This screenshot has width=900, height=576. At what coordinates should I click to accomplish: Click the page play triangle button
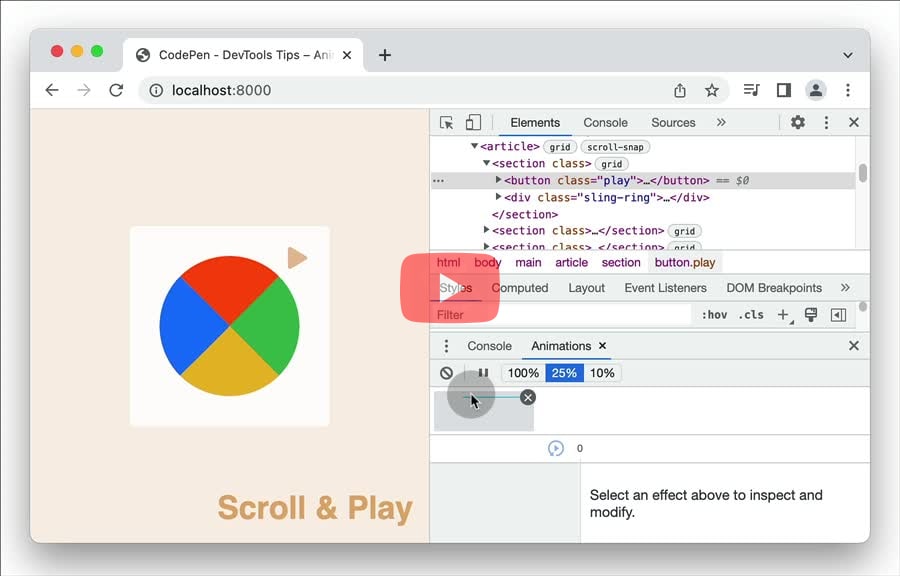coord(297,258)
